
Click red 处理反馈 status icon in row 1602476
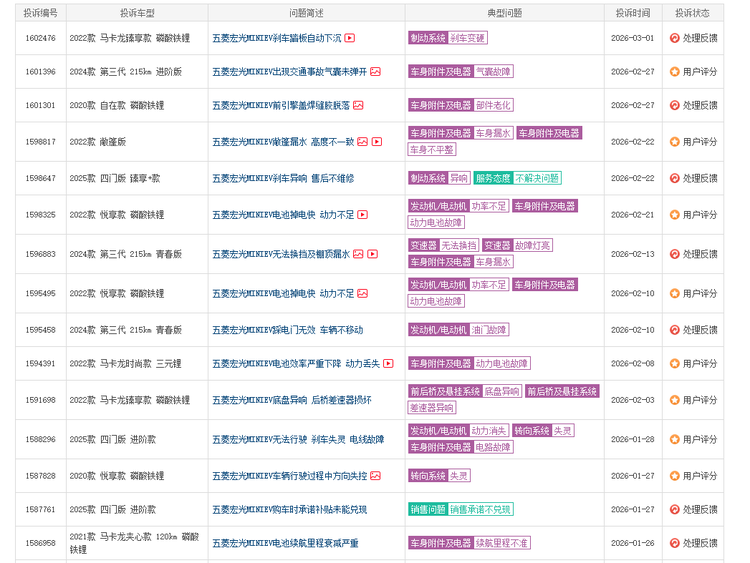[674, 38]
